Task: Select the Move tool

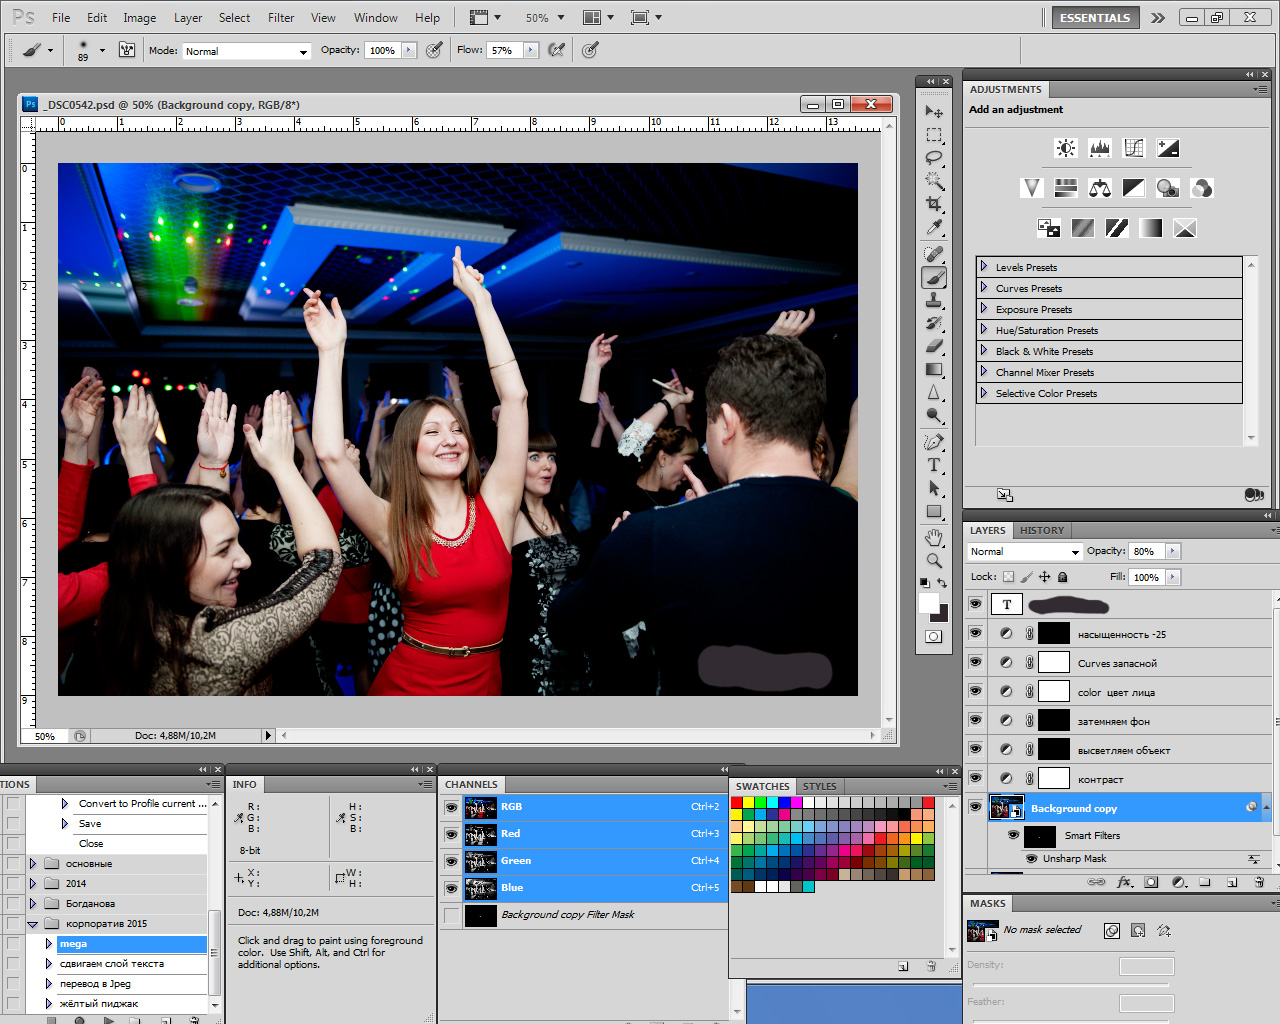Action: point(934,111)
